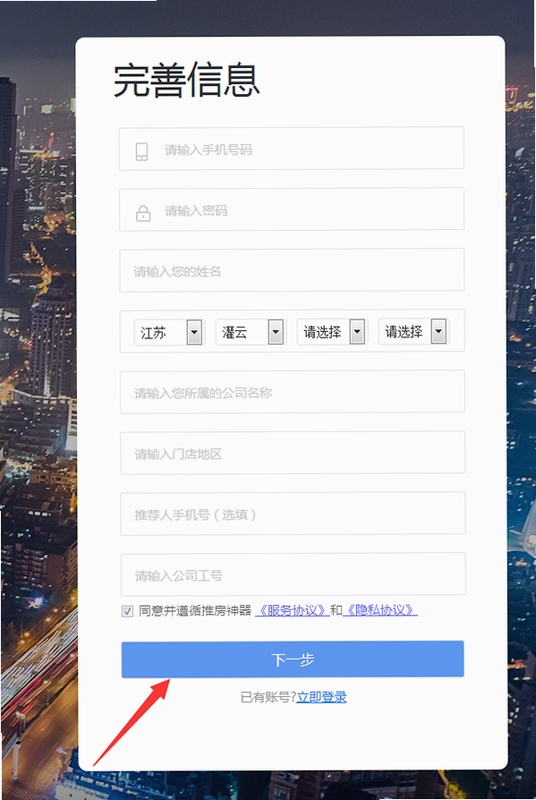Focus the 请输入手机号码 input field
Image resolution: width=536 pixels, height=800 pixels.
point(292,148)
